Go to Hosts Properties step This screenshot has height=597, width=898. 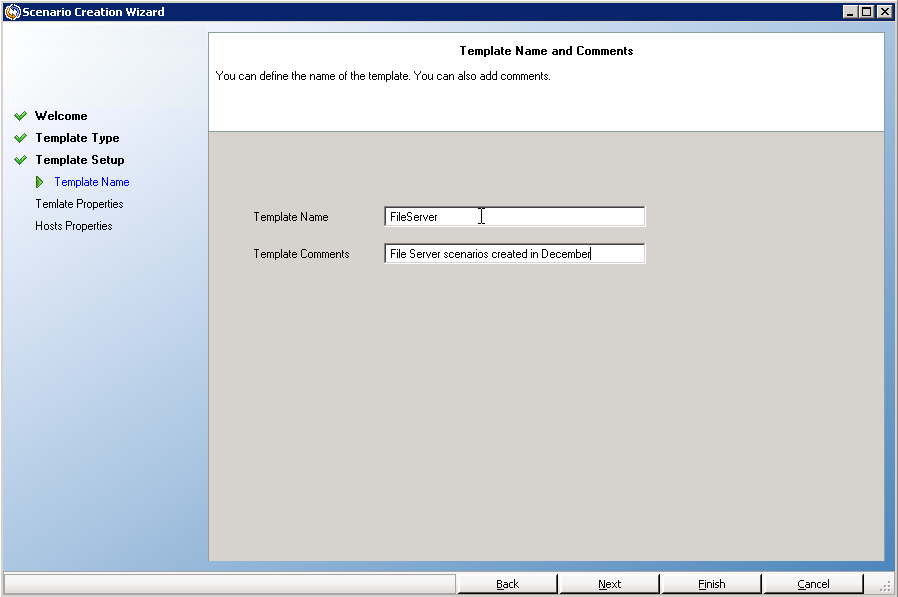pos(73,226)
